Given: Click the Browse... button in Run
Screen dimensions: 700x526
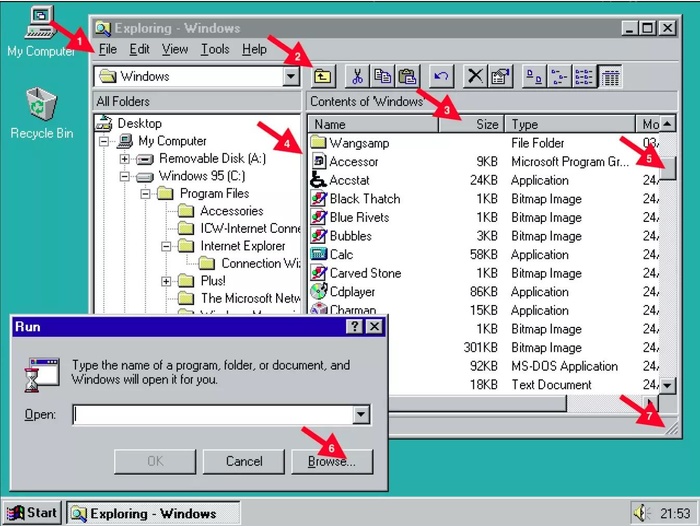Looking at the screenshot, I should pyautogui.click(x=331, y=461).
